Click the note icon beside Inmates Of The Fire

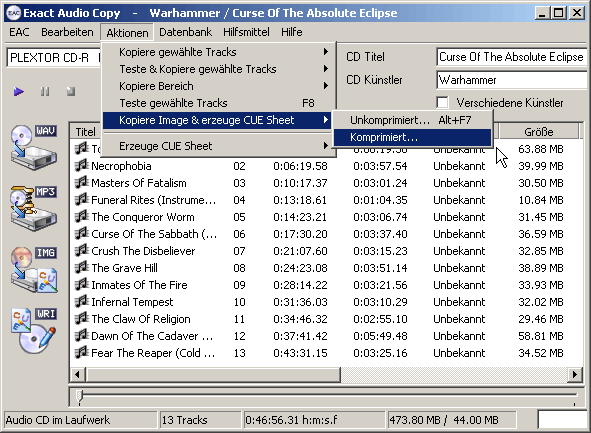pyautogui.click(x=81, y=284)
